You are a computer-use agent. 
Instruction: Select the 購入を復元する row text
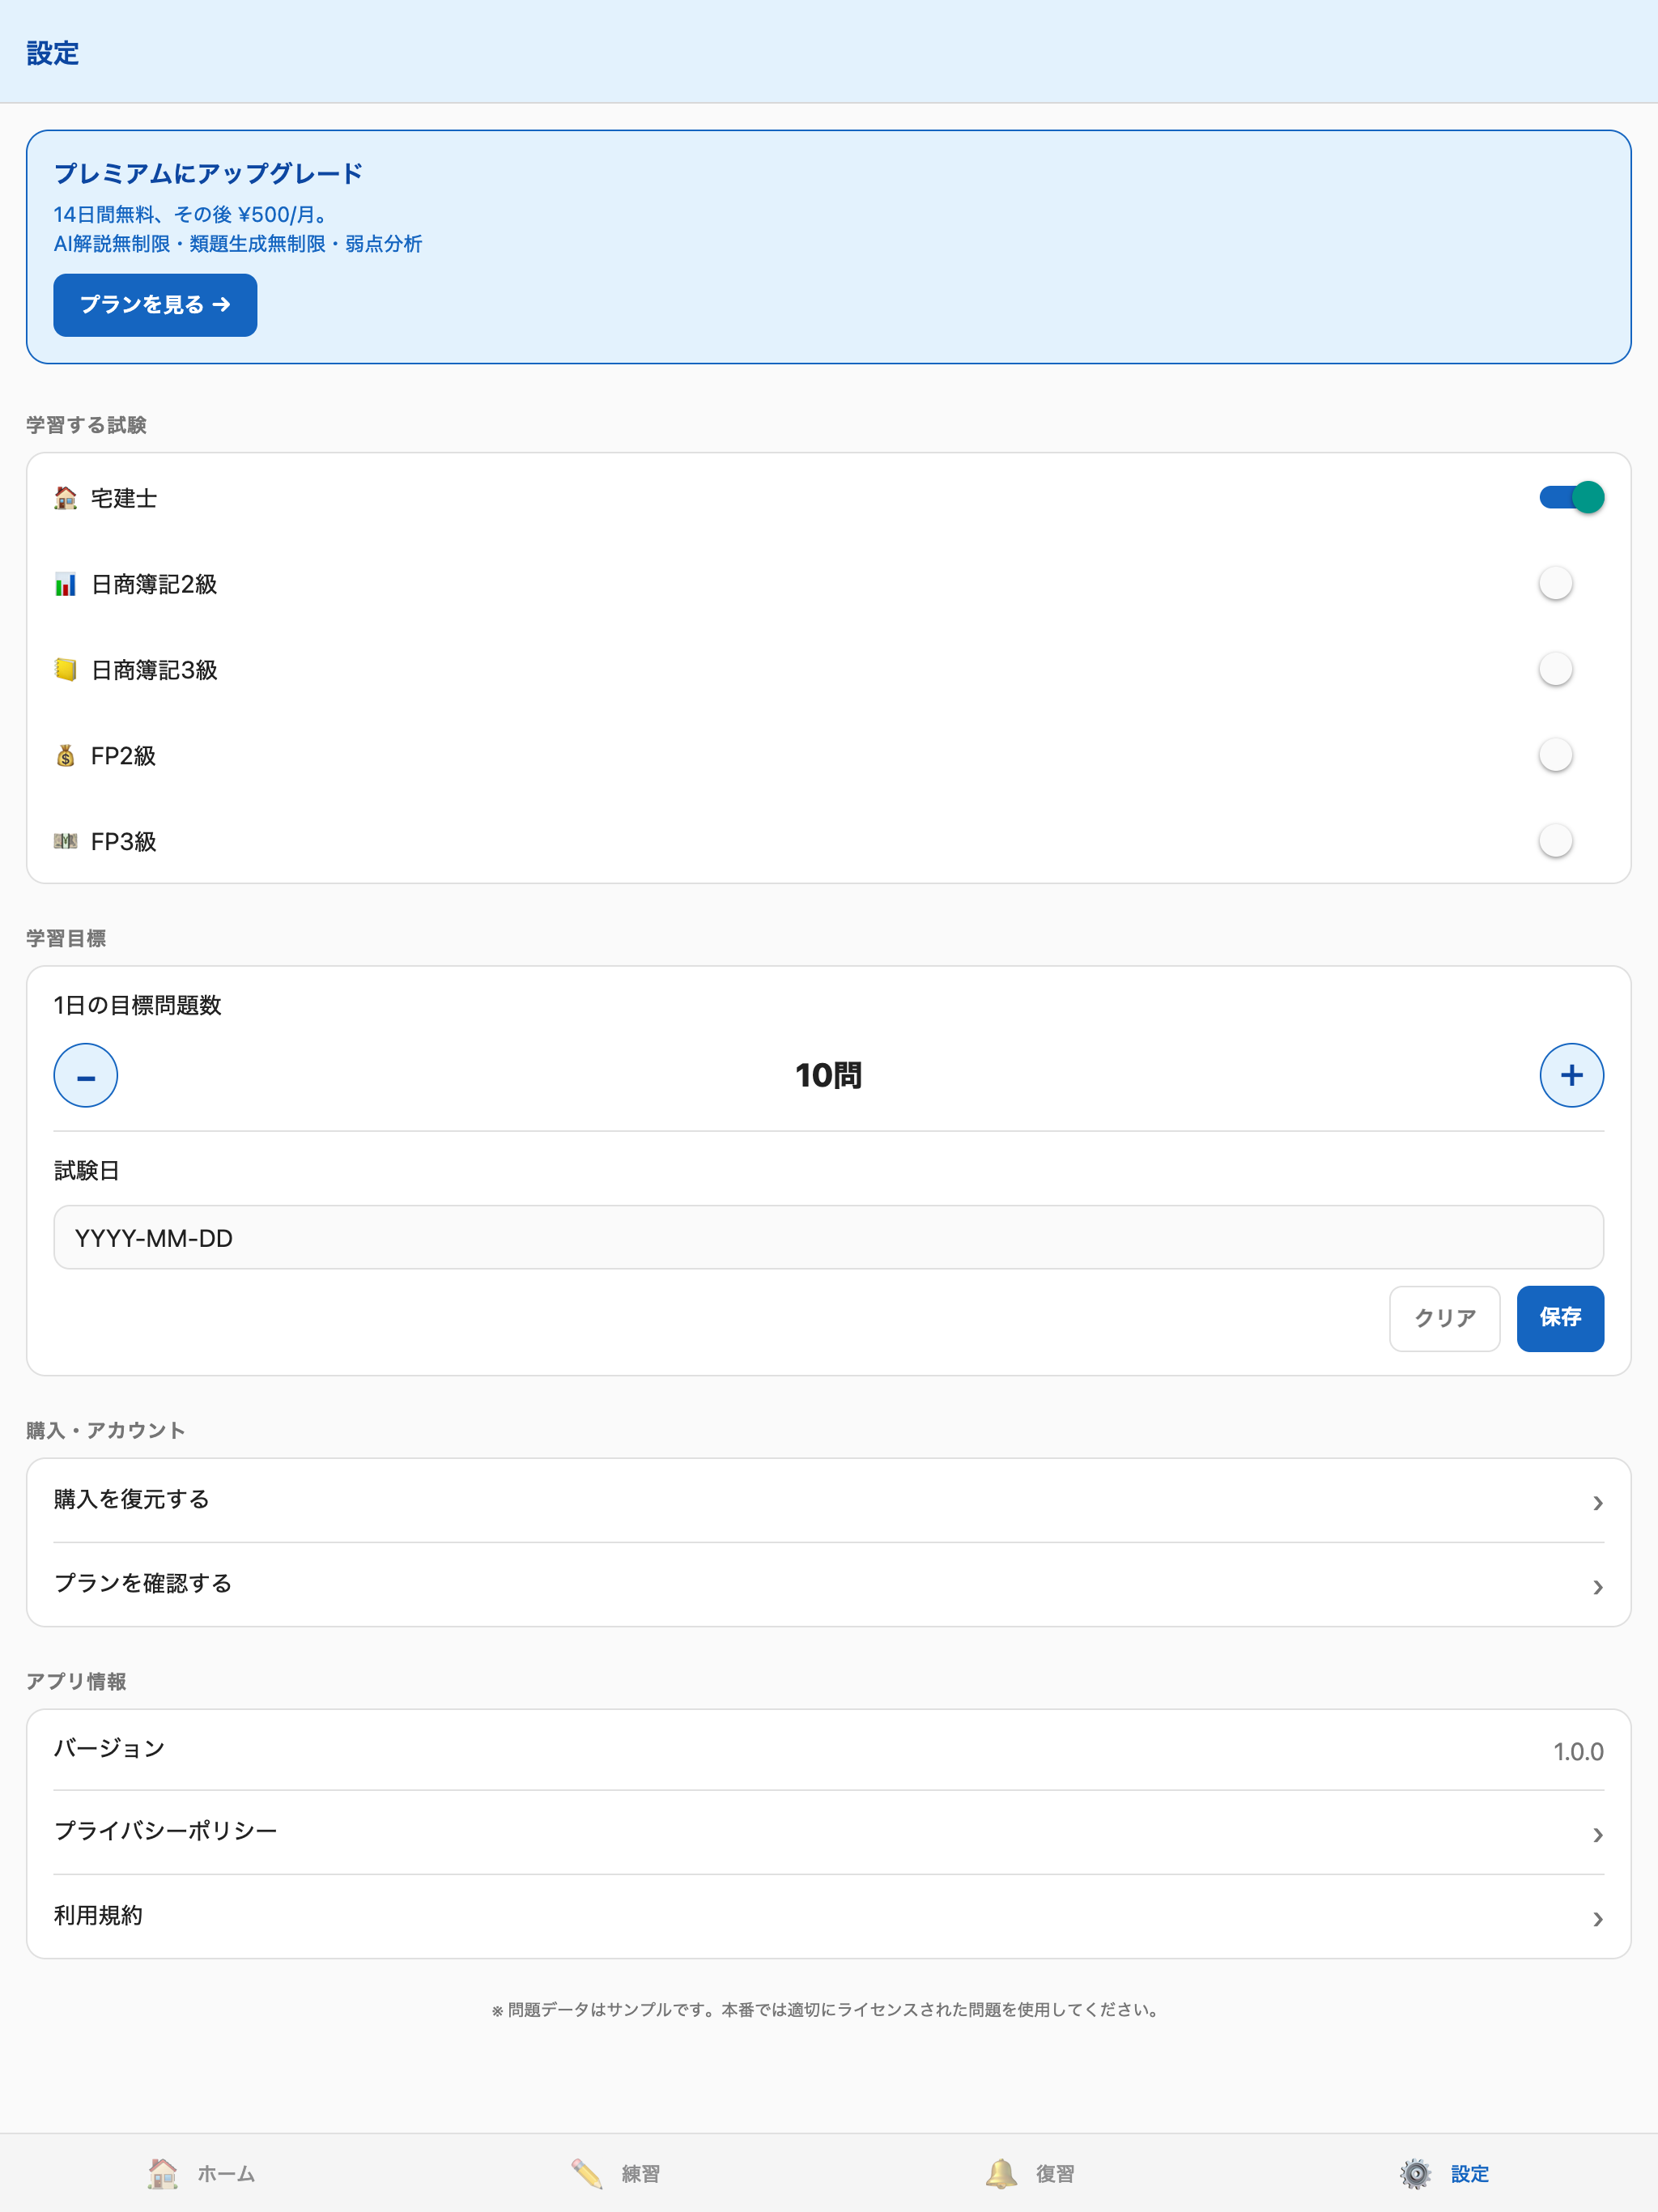pyautogui.click(x=131, y=1499)
